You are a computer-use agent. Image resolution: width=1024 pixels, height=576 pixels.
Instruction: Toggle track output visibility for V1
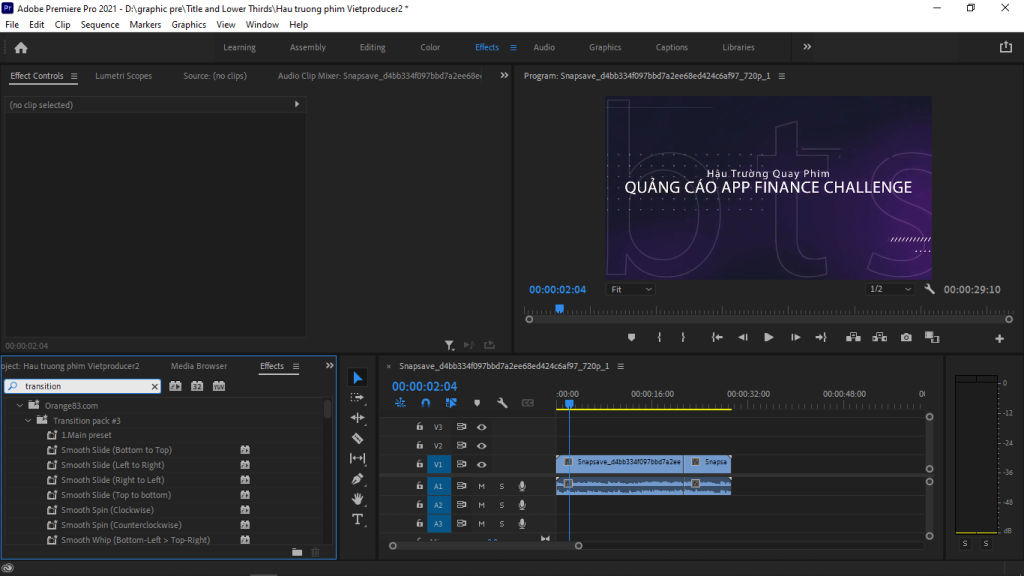tap(481, 463)
